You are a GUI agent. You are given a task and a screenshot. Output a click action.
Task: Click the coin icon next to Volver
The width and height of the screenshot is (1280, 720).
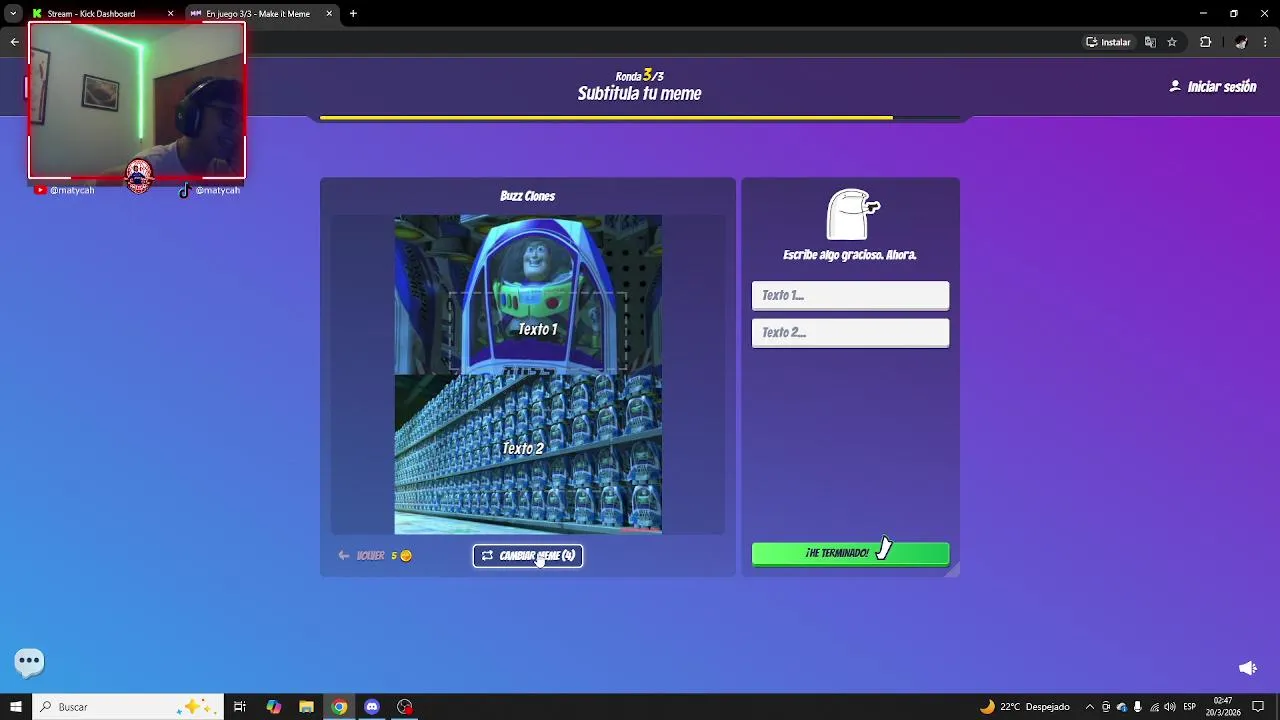405,556
